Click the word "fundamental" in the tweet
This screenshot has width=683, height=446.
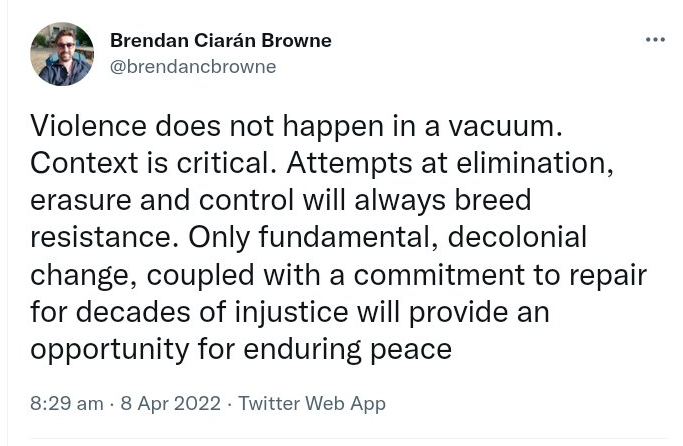coord(328,237)
